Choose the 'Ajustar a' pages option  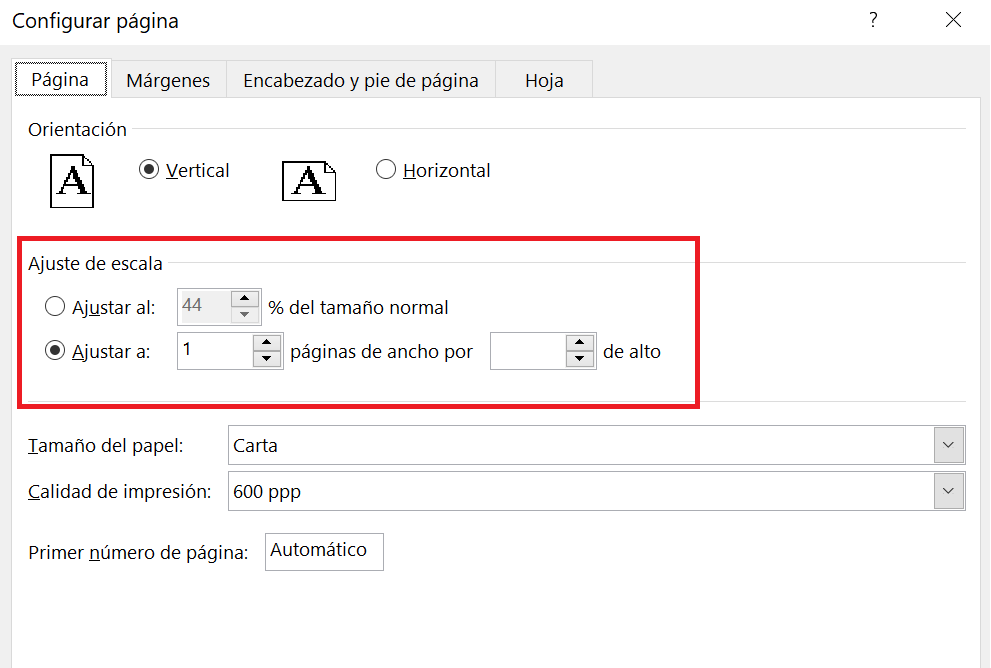pyautogui.click(x=56, y=352)
